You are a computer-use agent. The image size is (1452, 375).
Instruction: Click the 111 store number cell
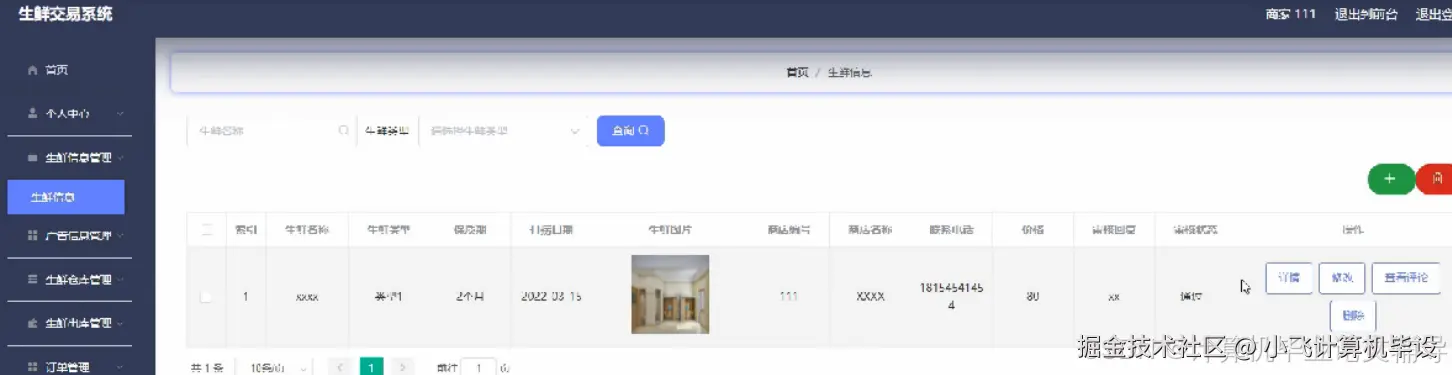789,297
